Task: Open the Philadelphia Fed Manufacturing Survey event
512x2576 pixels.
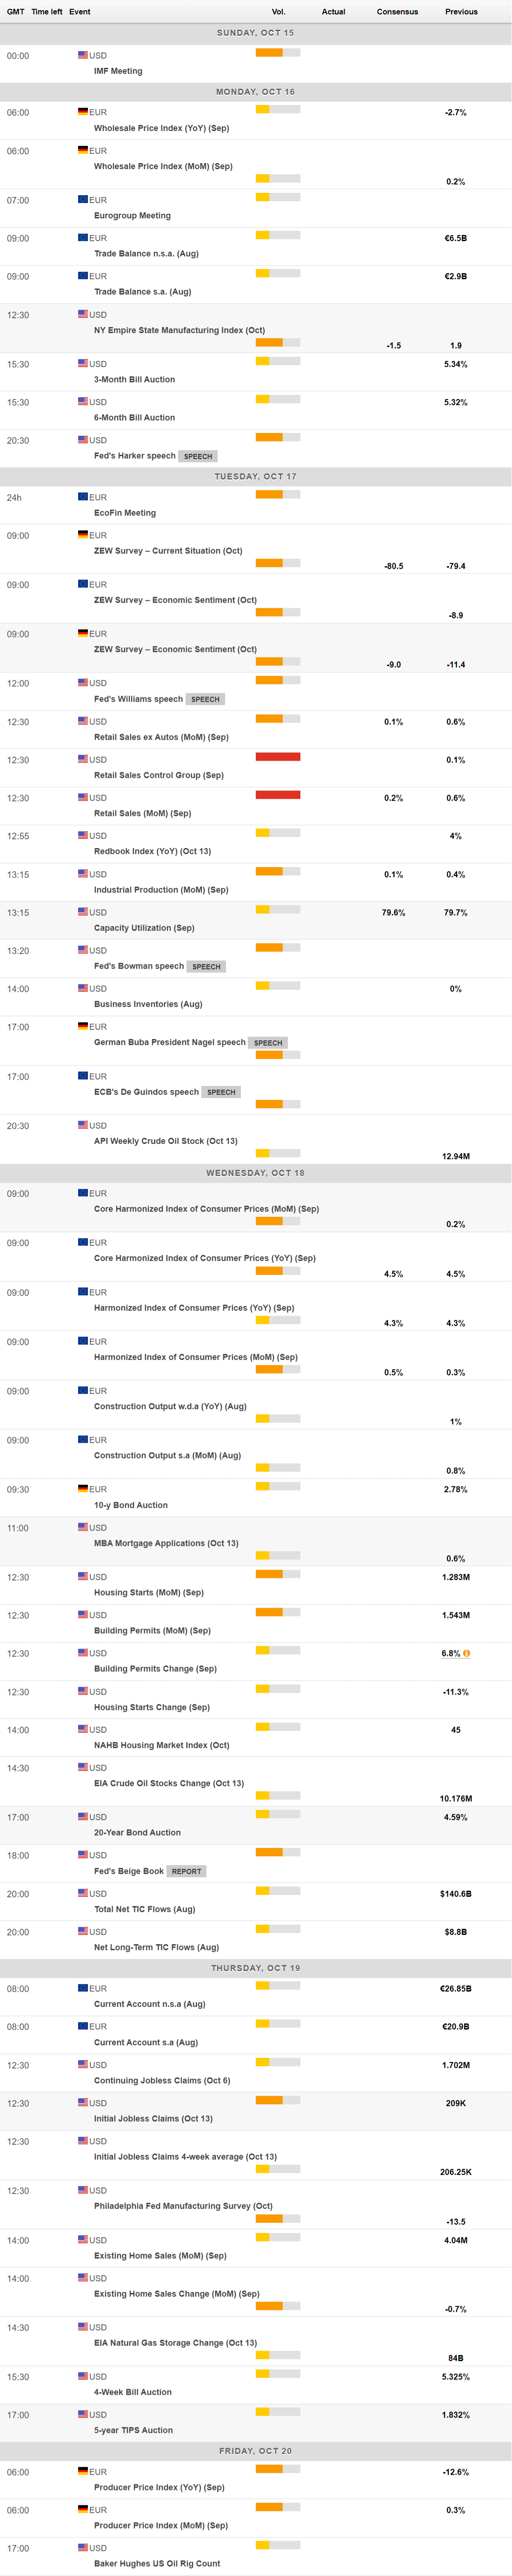Action: [x=183, y=2205]
